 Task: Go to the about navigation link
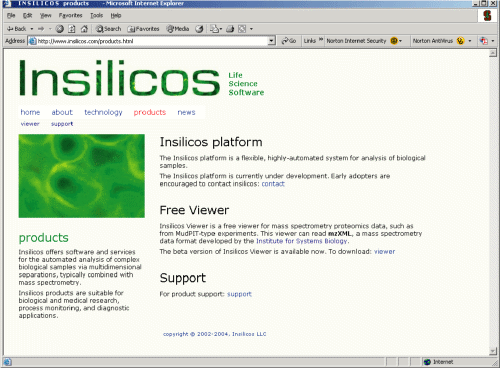(x=62, y=112)
